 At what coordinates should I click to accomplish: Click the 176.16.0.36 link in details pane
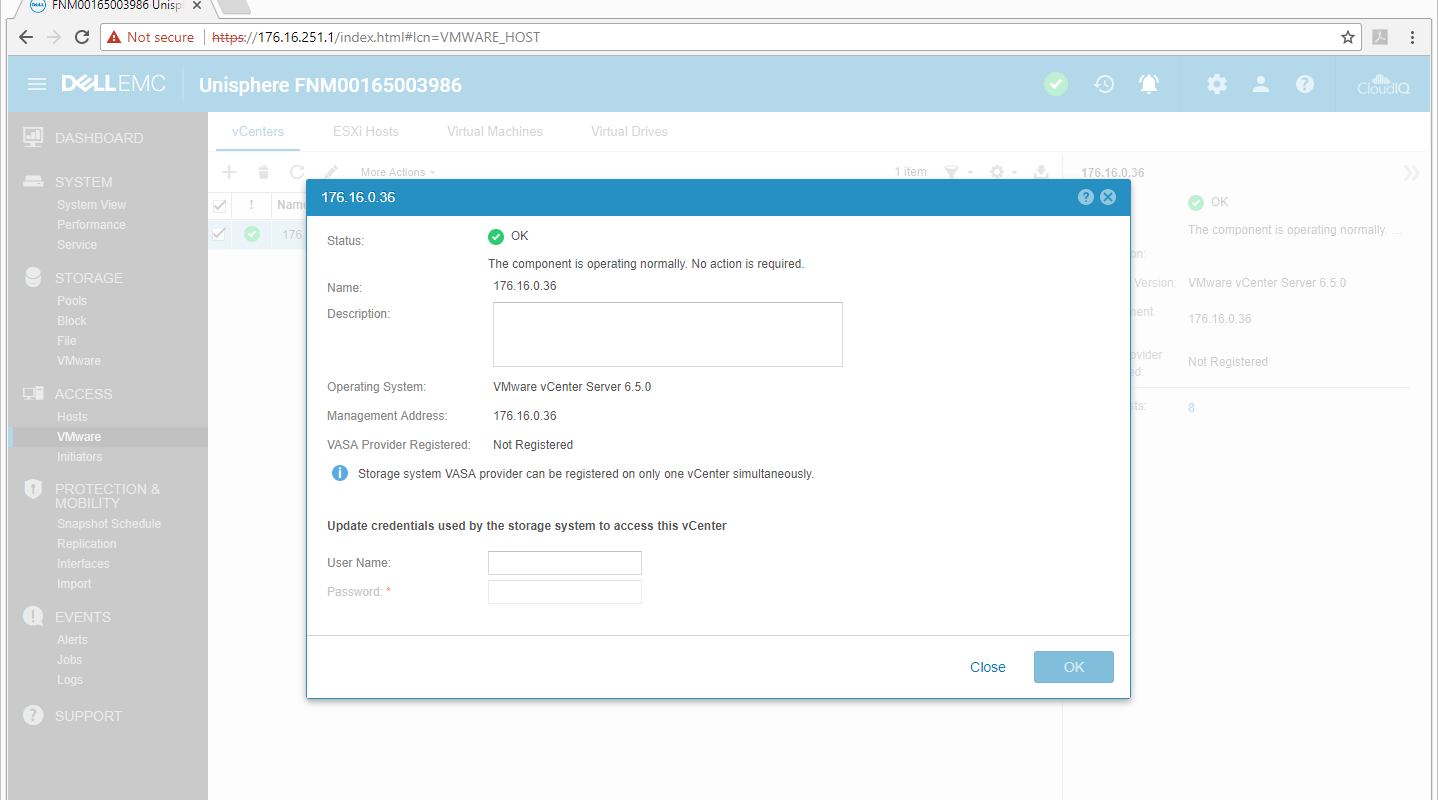coord(1219,319)
